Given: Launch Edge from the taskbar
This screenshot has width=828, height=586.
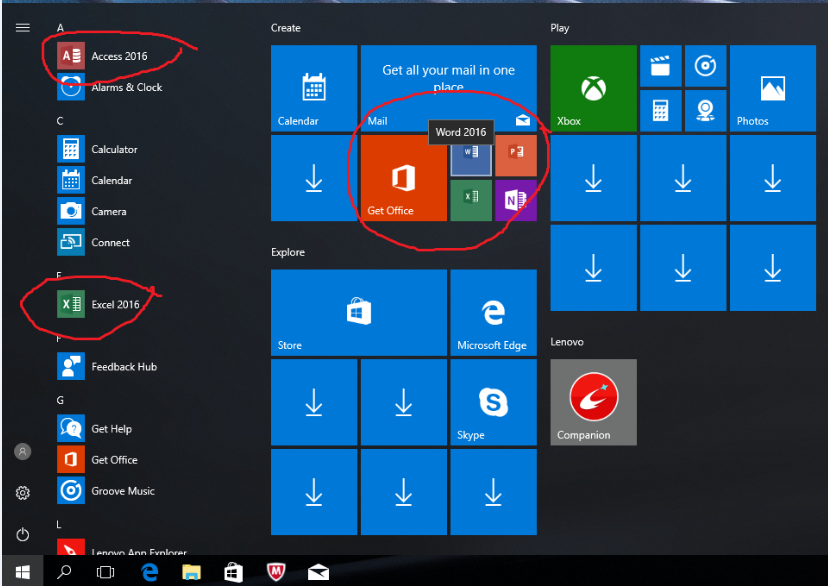Looking at the screenshot, I should pos(150,572).
